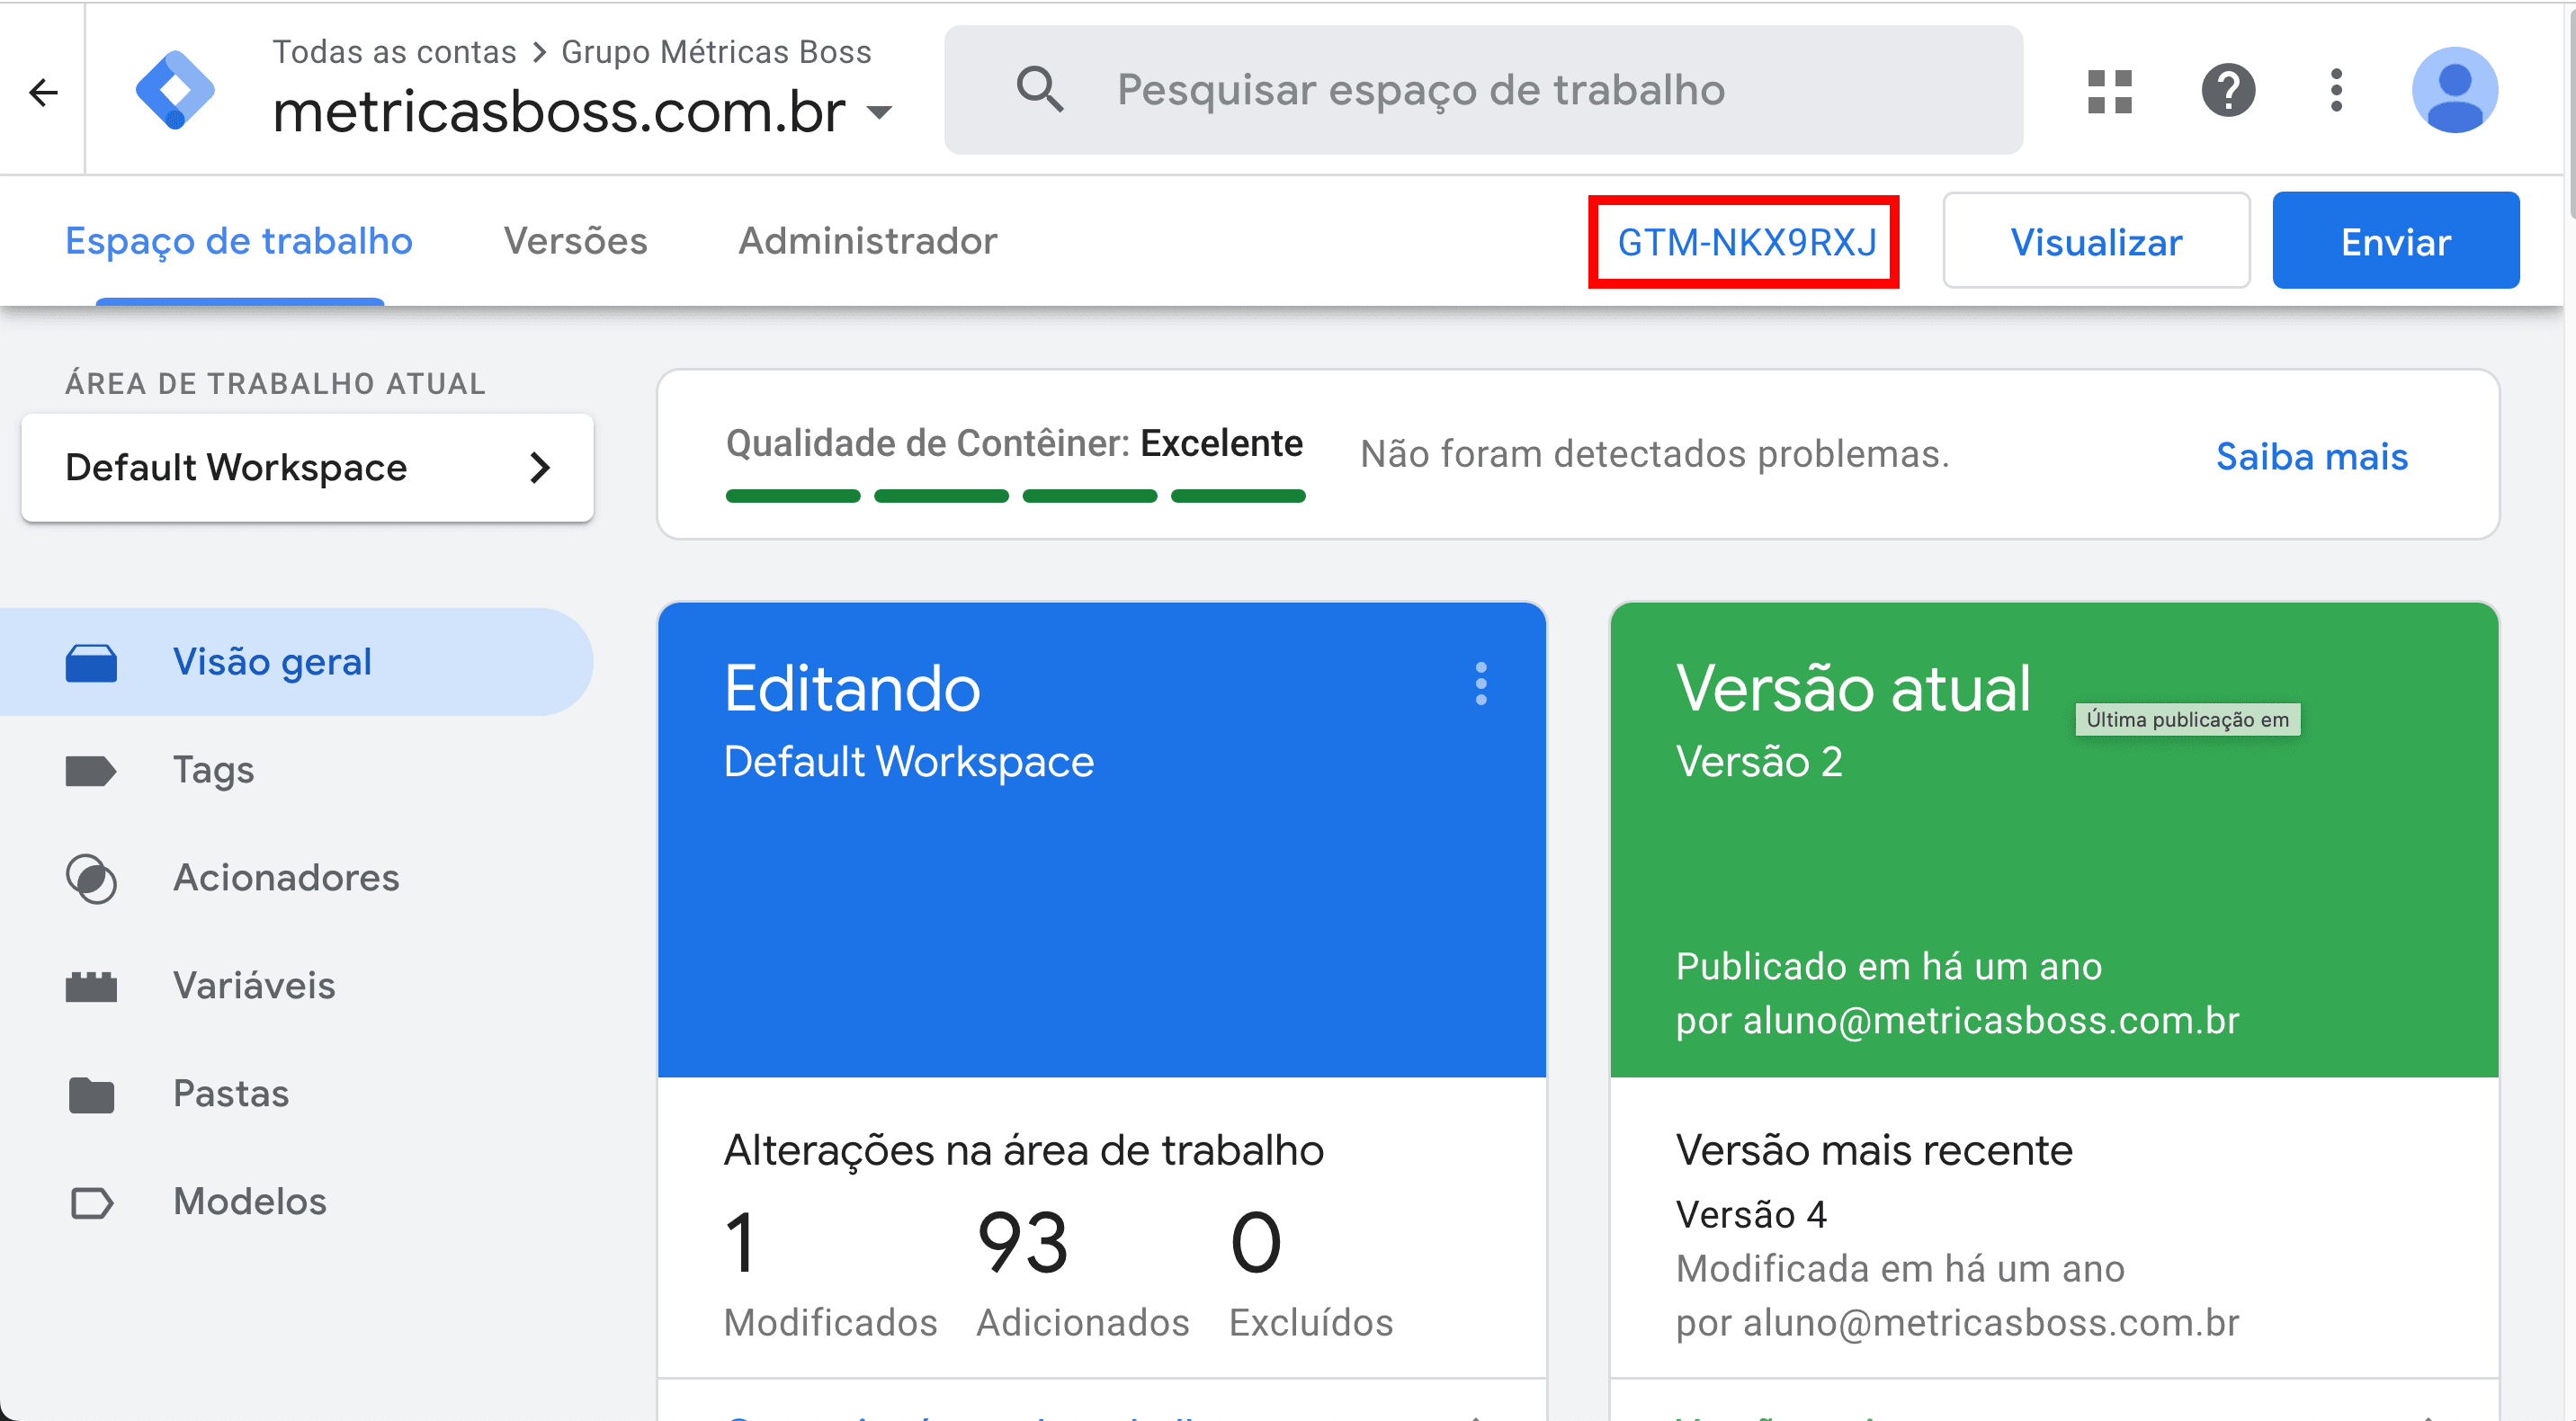Viewport: 2576px width, 1421px height.
Task: Select Tags in the sidebar
Action: pyautogui.click(x=213, y=770)
